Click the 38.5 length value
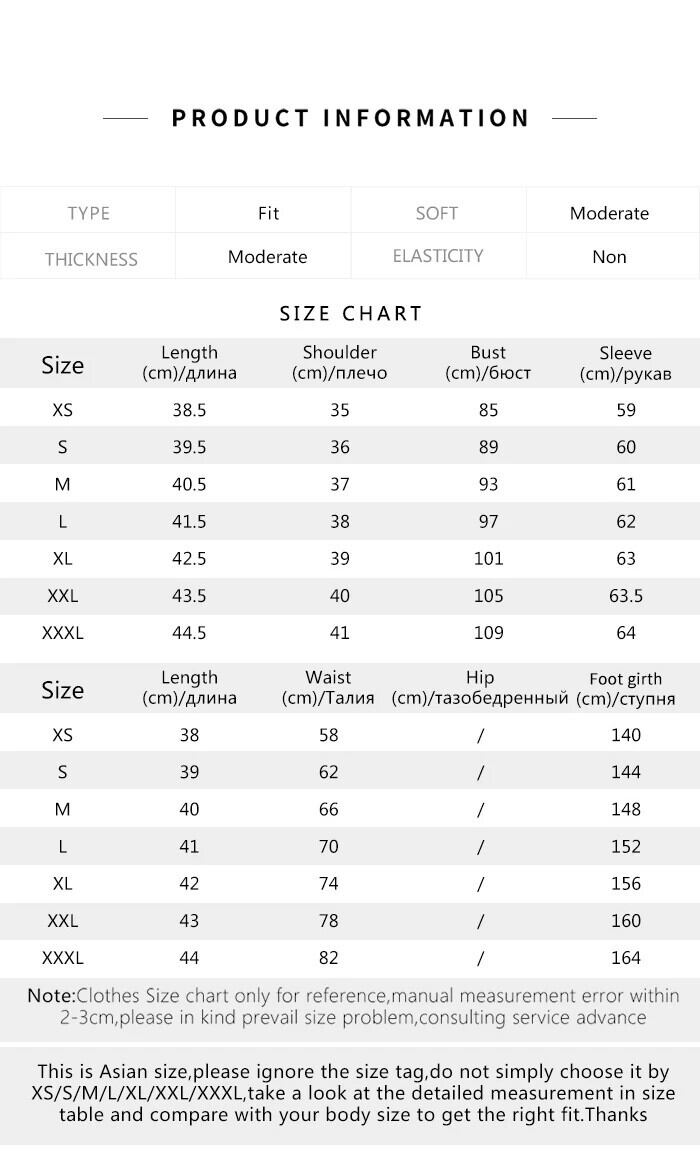The height and width of the screenshot is (1161, 700). (189, 410)
